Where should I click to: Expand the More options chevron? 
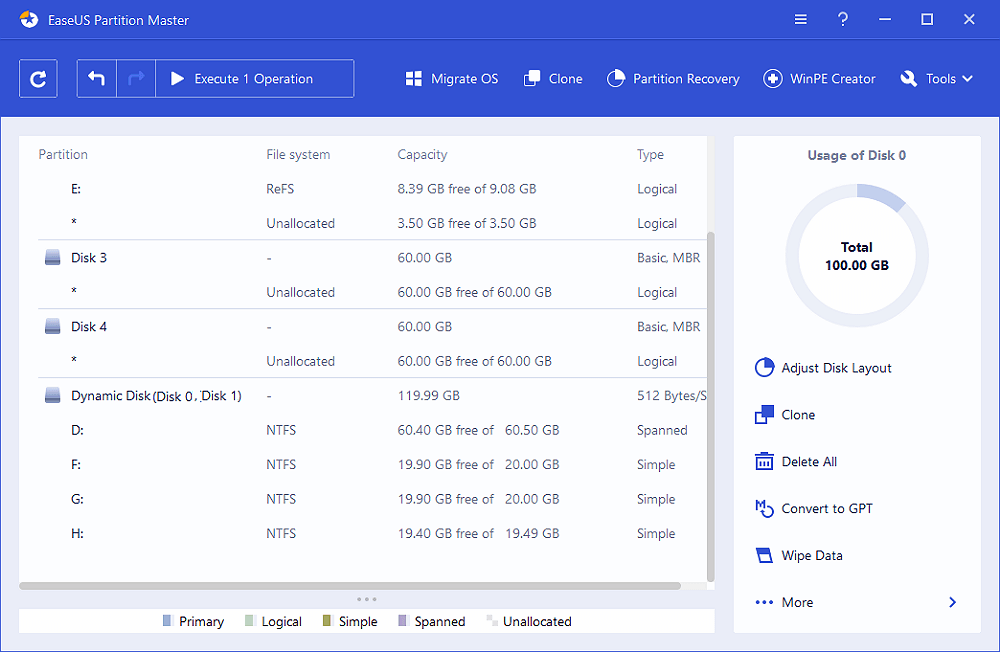click(952, 603)
